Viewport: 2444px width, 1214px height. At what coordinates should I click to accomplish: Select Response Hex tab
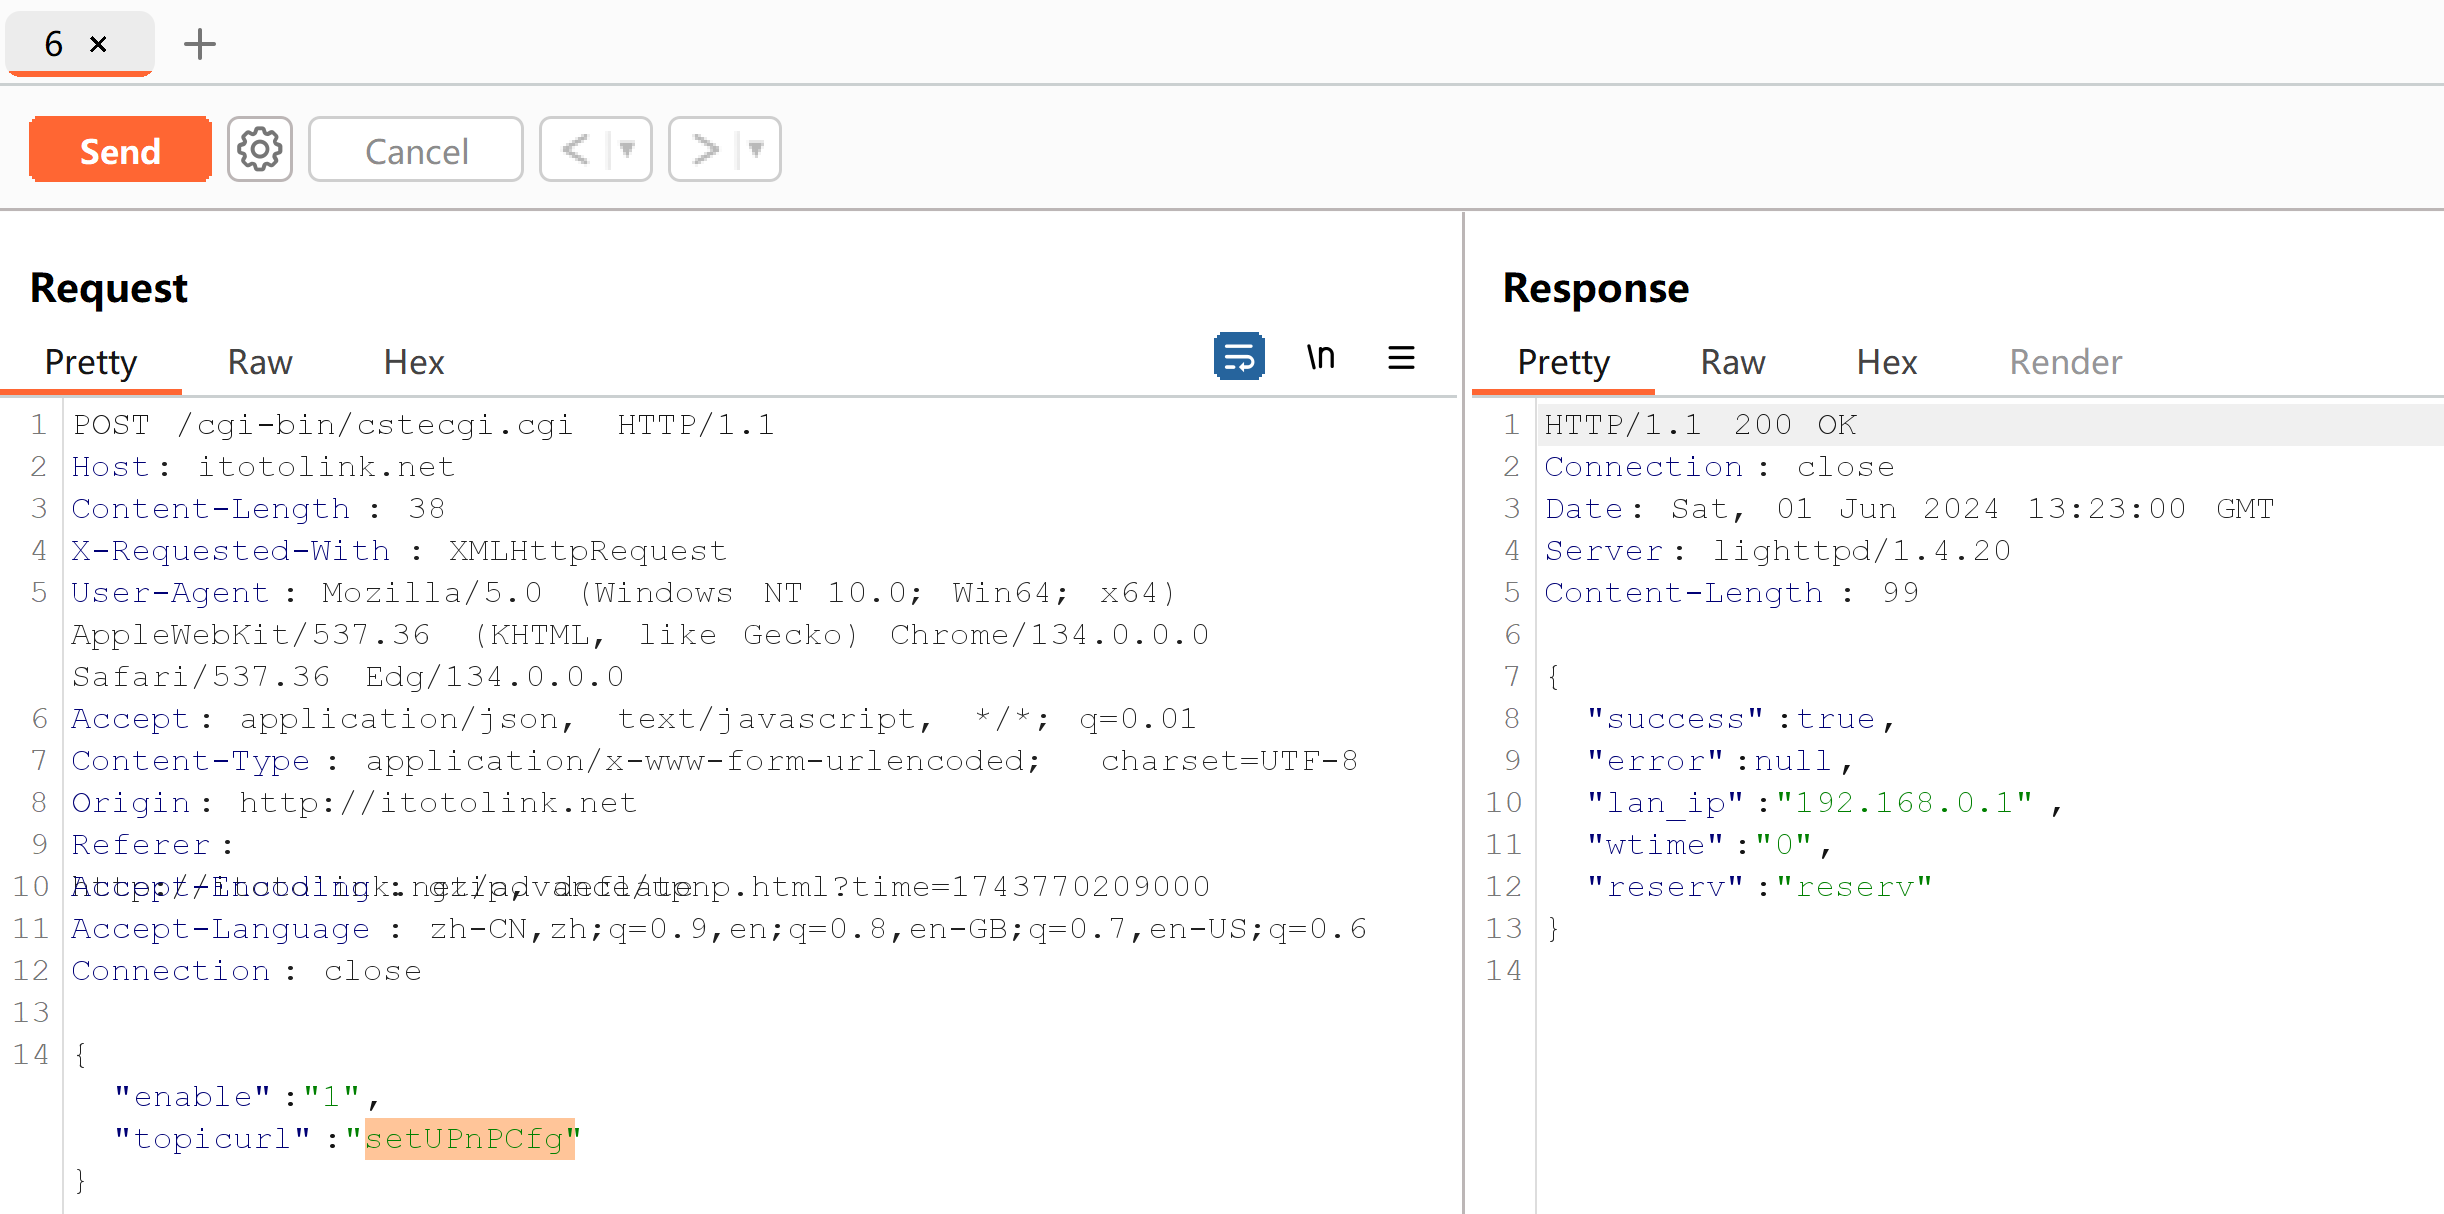(1886, 362)
